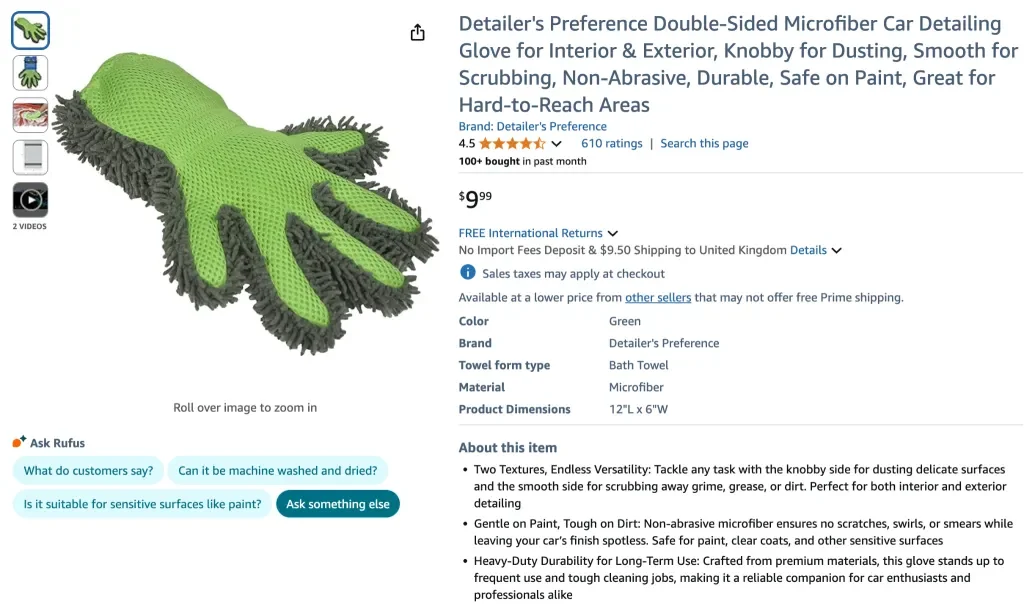The height and width of the screenshot is (608, 1024).
Task: Visit Brand: Detailer's Preference link
Action: click(x=532, y=126)
